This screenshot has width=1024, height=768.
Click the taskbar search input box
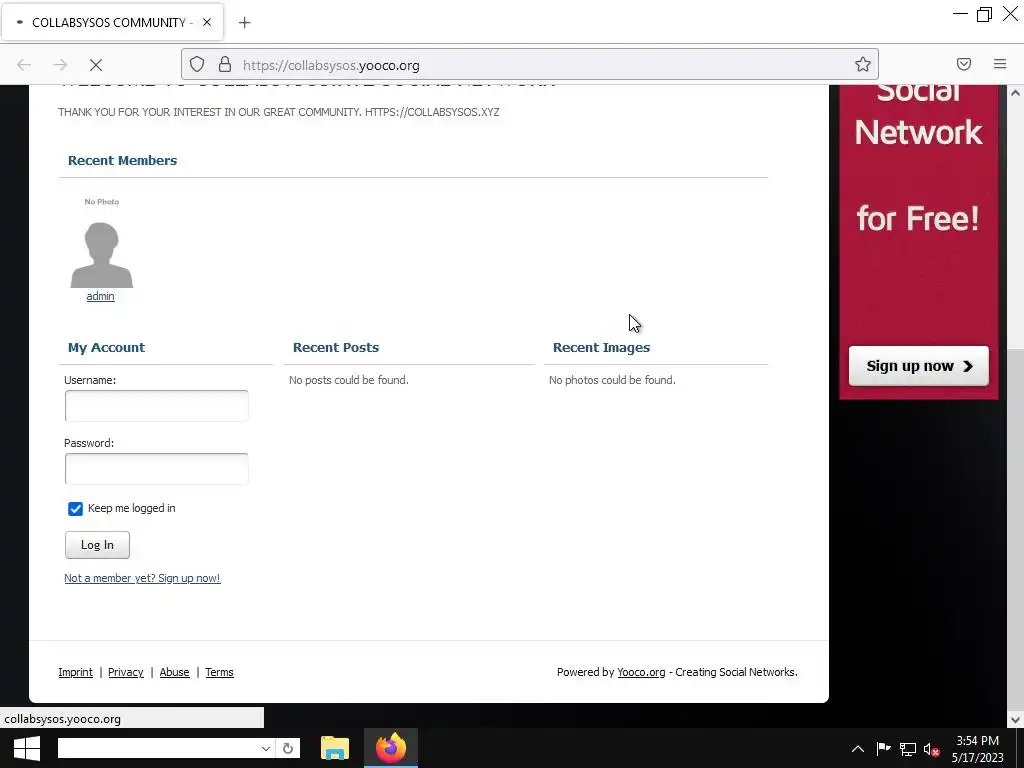[x=158, y=748]
